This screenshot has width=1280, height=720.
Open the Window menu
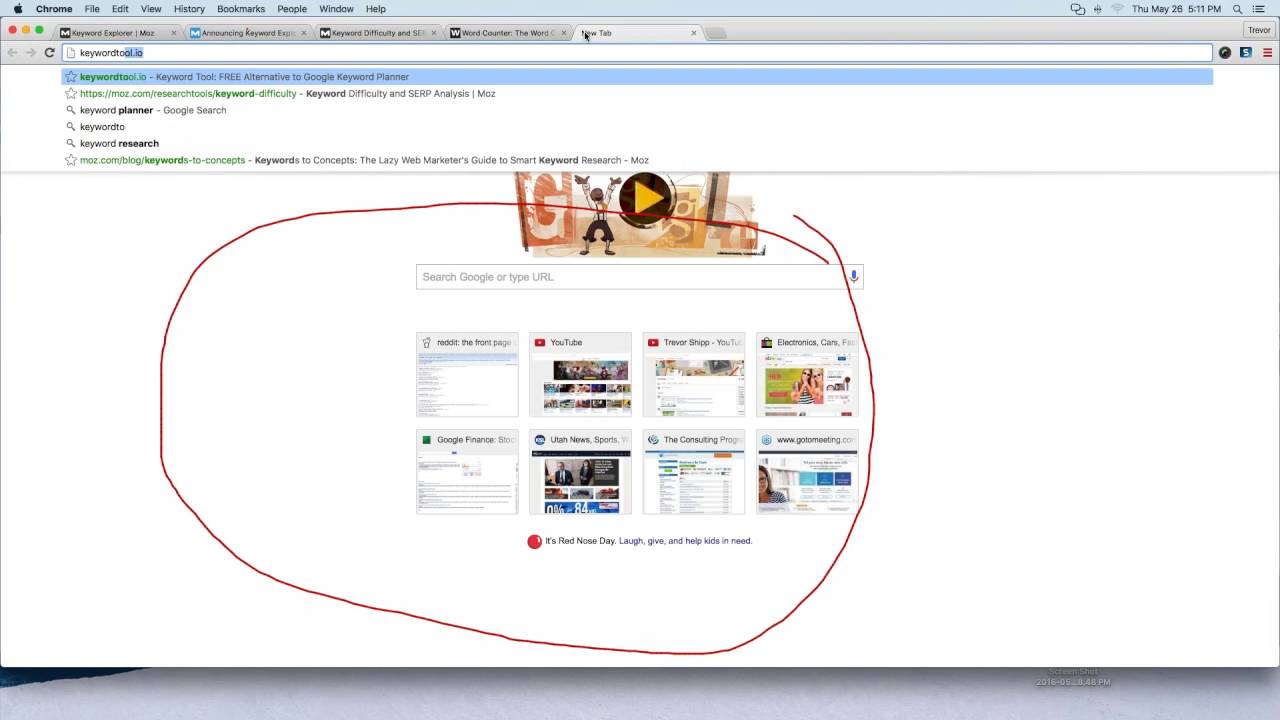336,9
